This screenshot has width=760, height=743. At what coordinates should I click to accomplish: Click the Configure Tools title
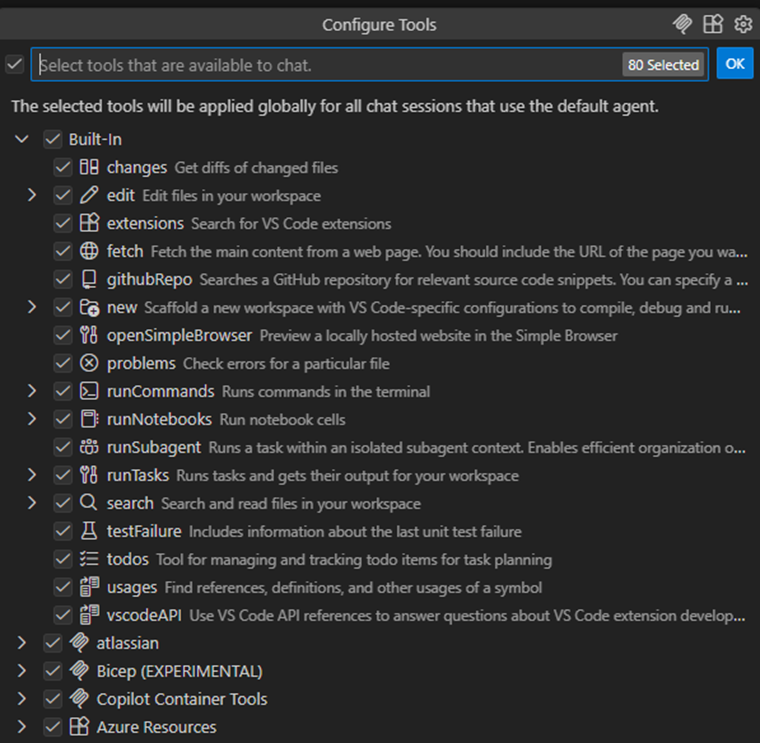pyautogui.click(x=380, y=25)
